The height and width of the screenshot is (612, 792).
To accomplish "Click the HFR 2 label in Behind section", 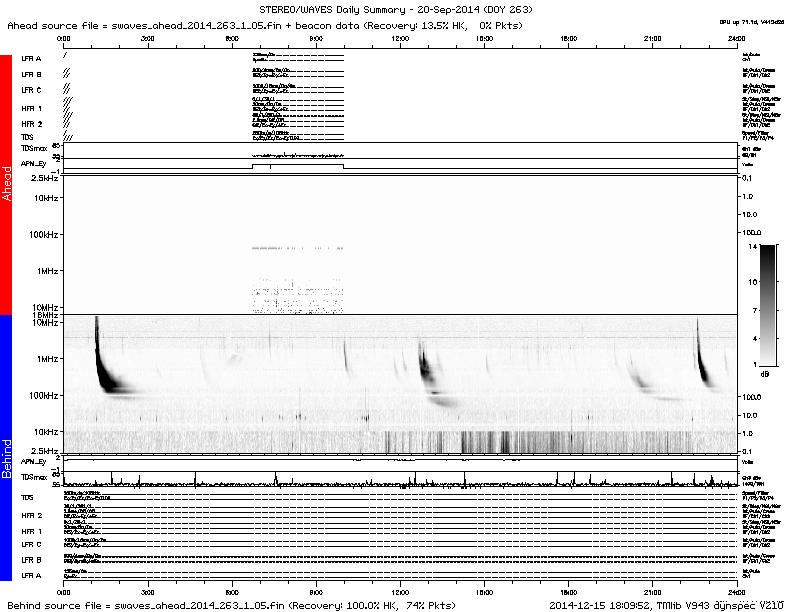I will 31,516.
